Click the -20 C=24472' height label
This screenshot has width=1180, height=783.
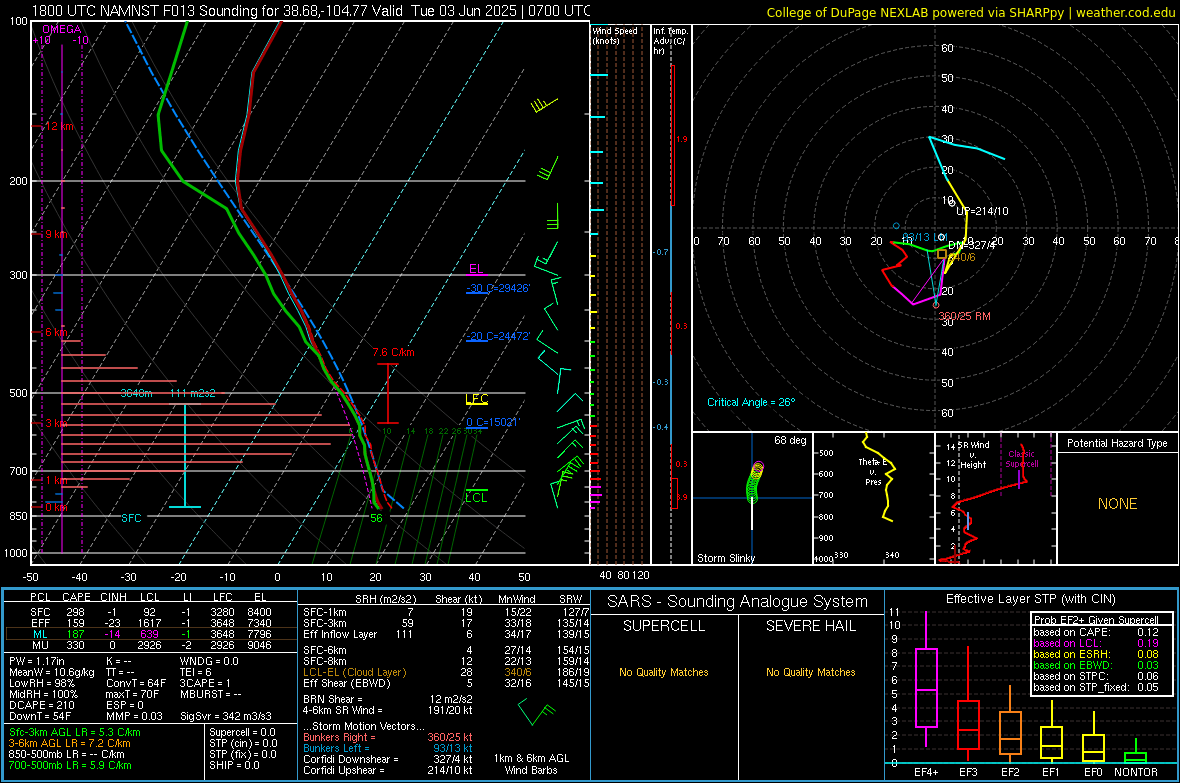pyautogui.click(x=498, y=337)
